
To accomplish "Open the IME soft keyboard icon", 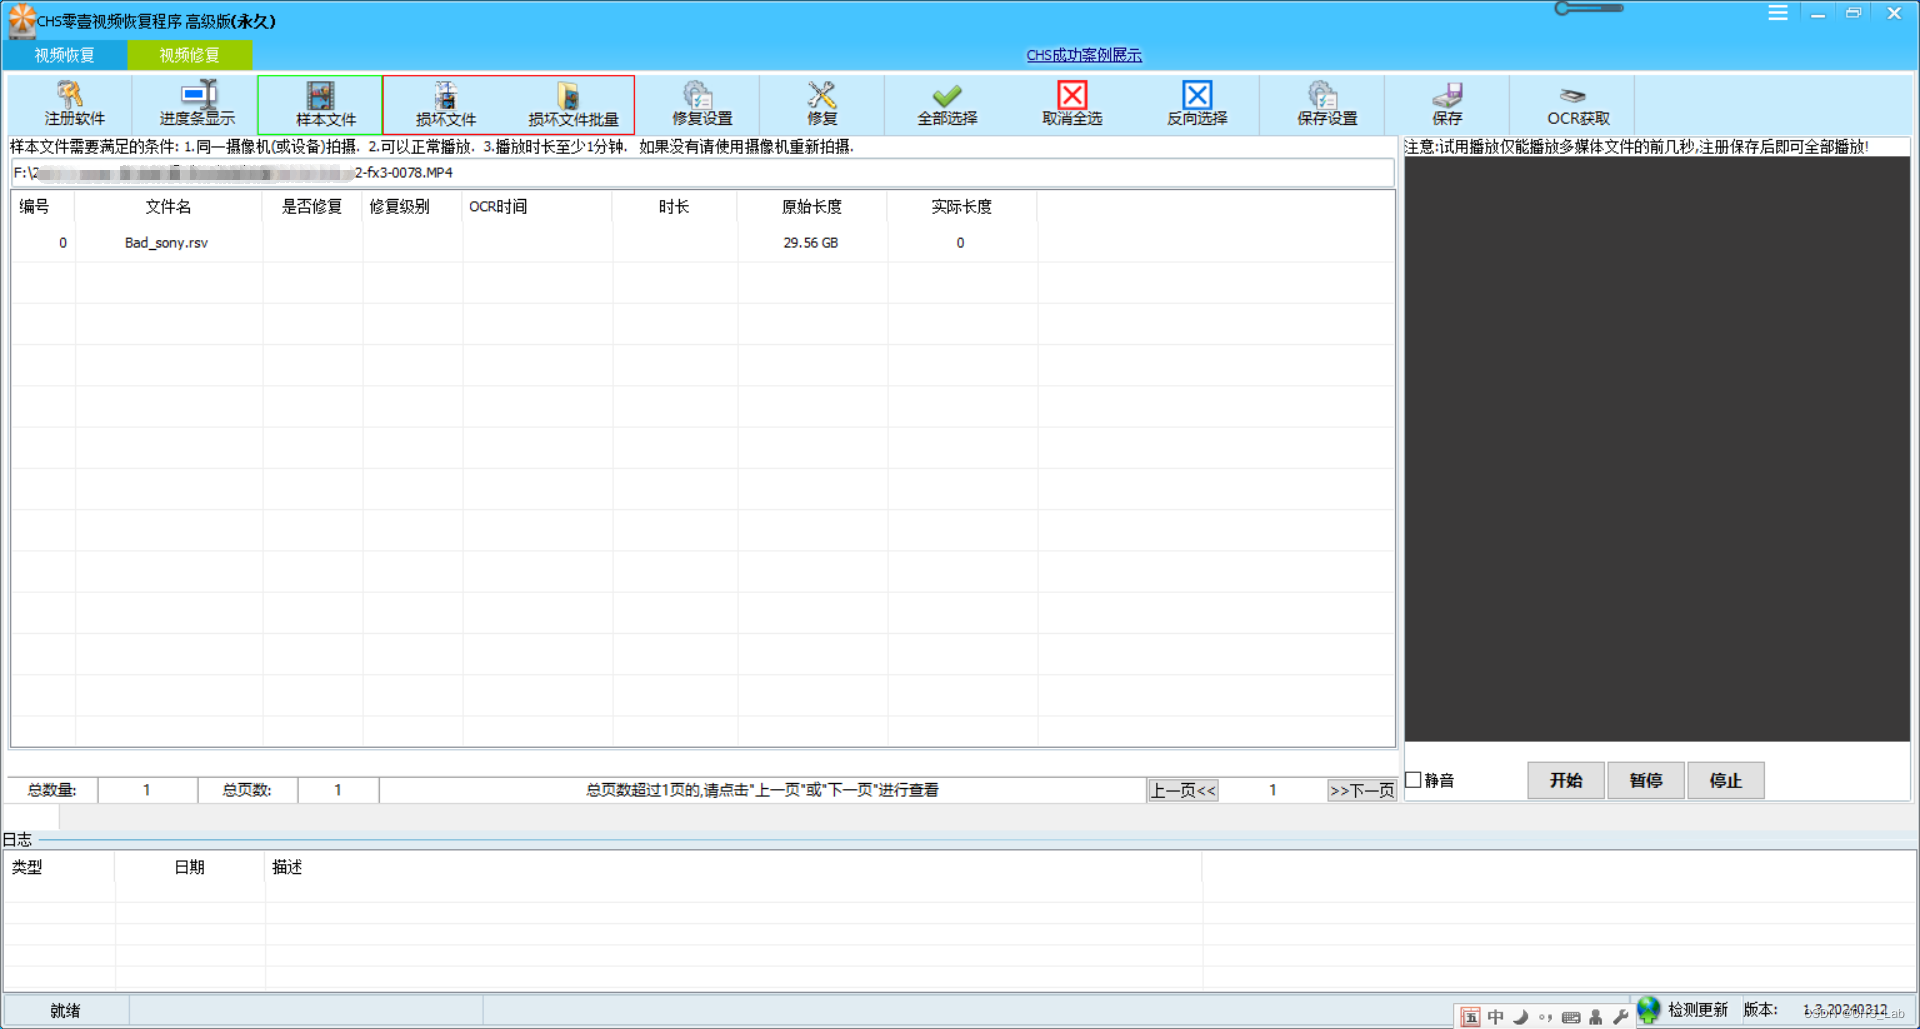I will click(x=1571, y=1017).
